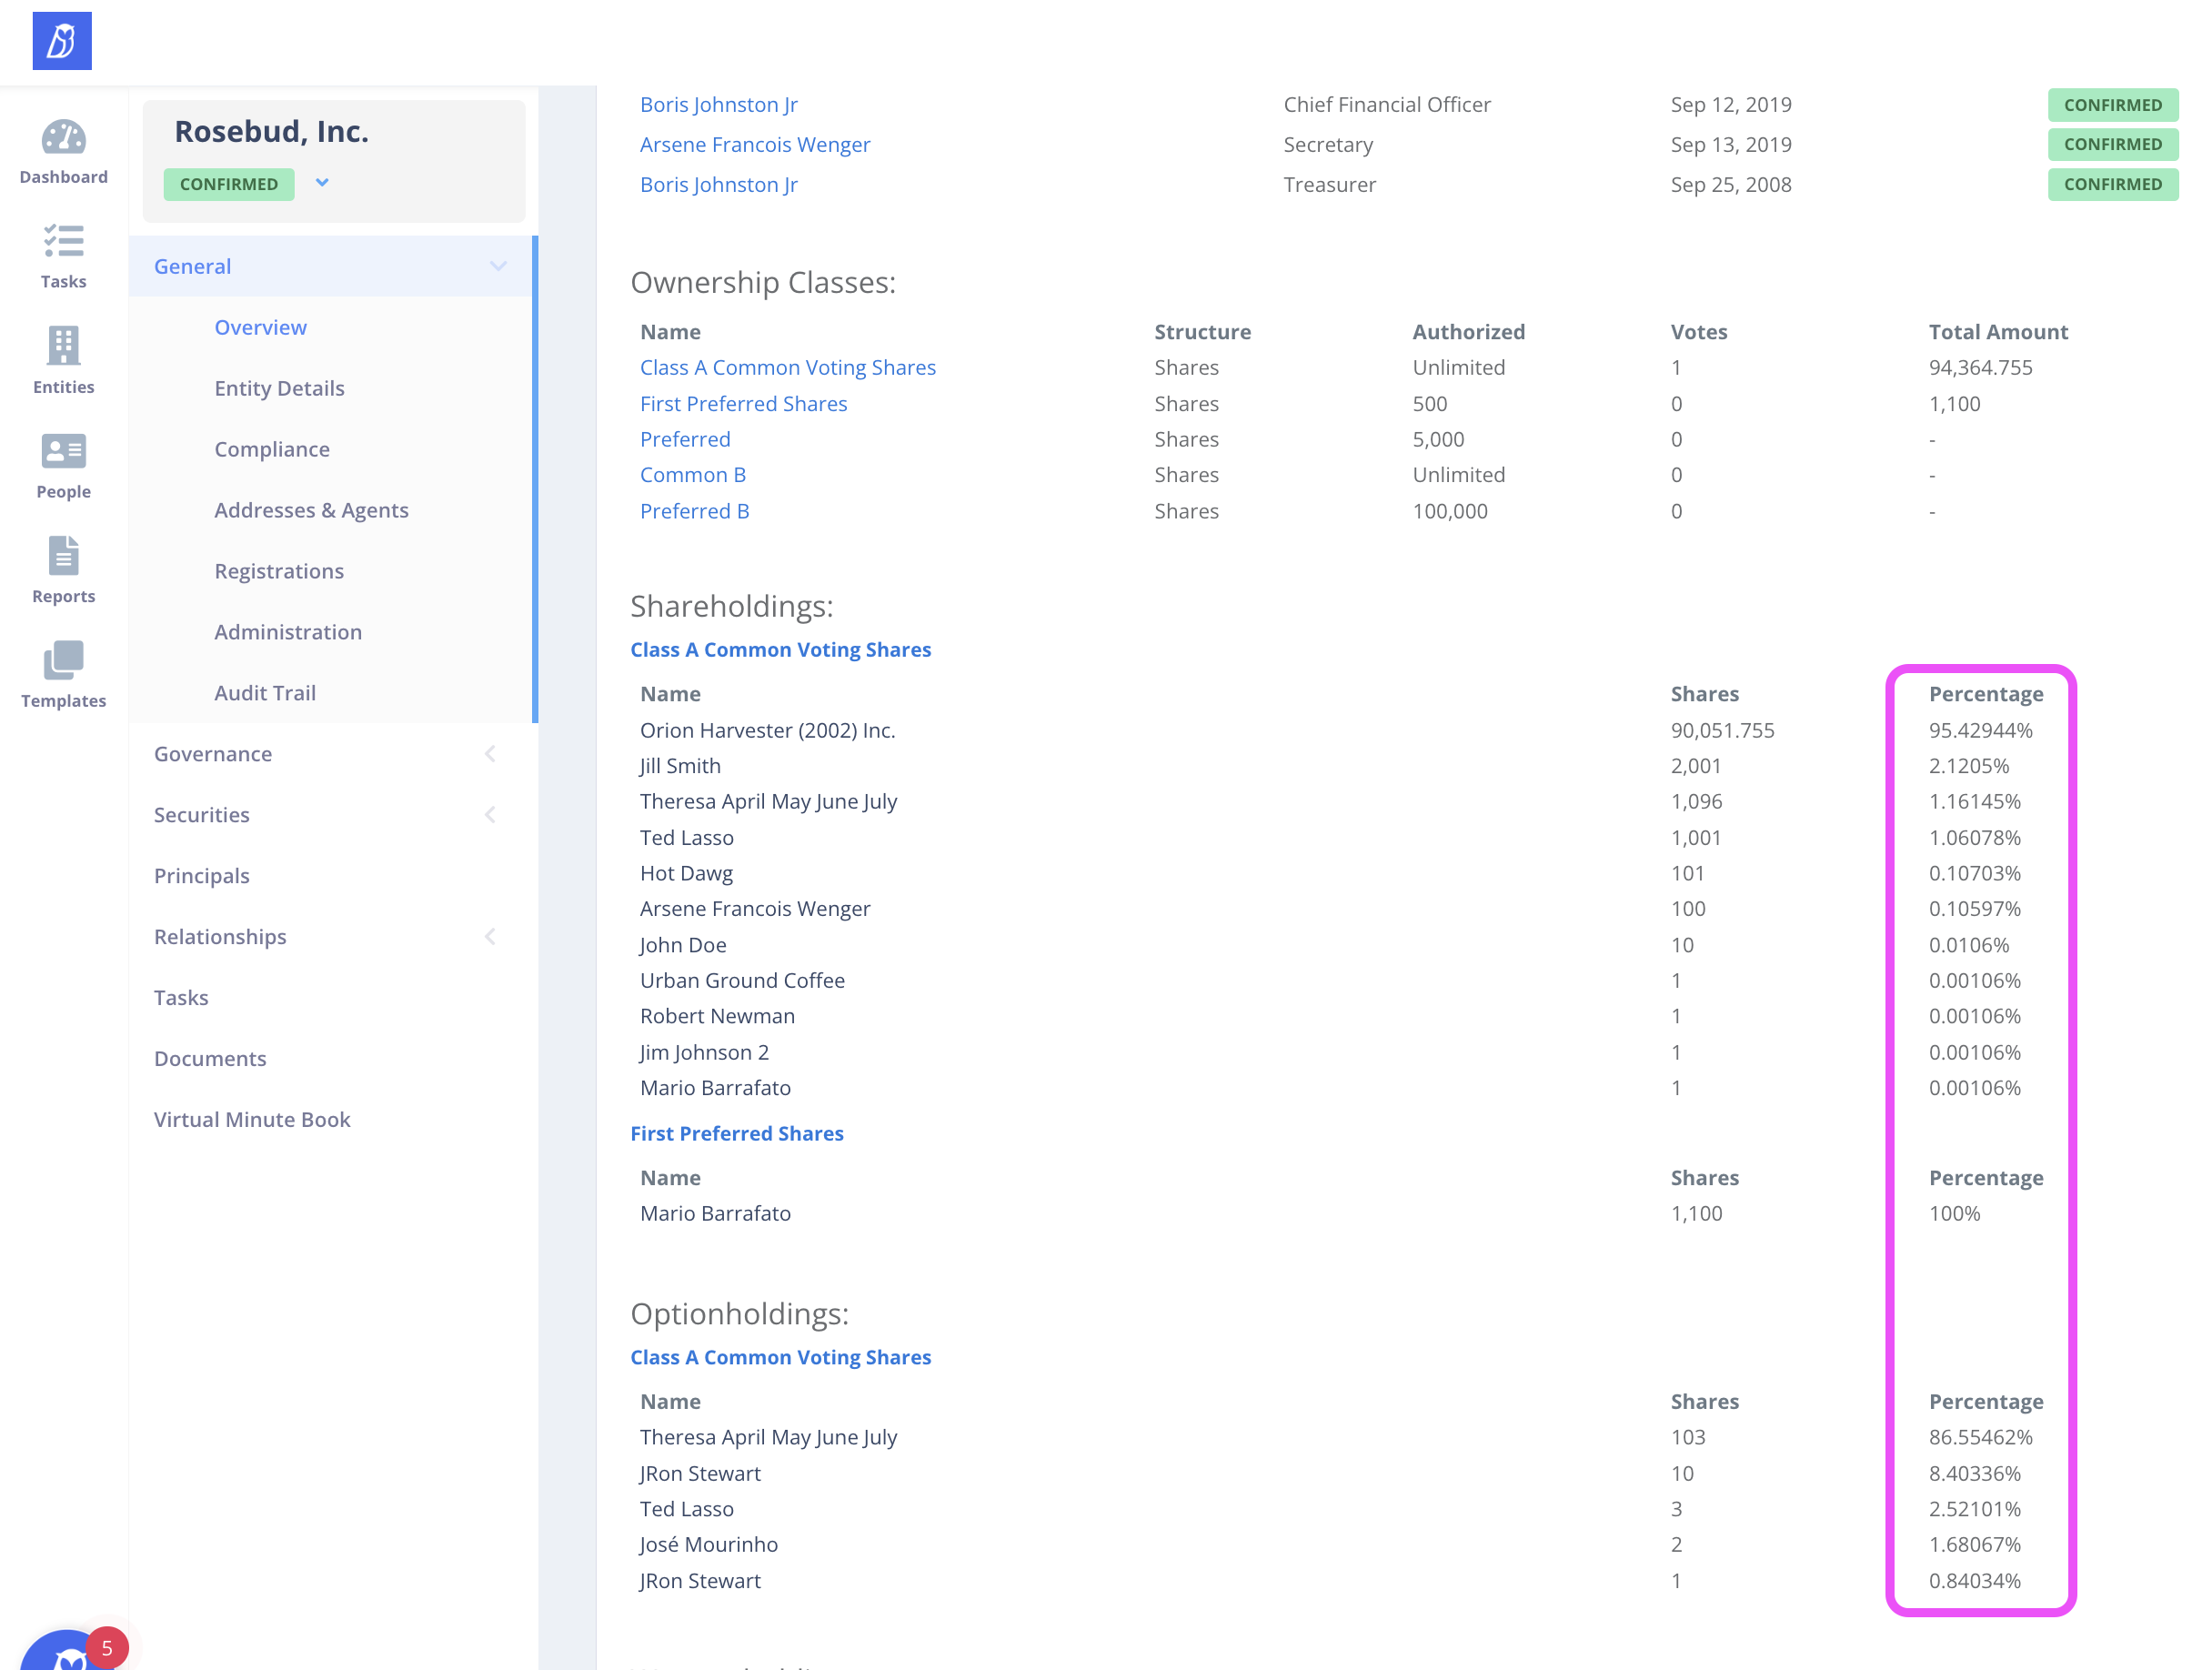2212x1670 pixels.
Task: Open dropdown arrow beside the entity's CONFIRMED status
Action: (x=322, y=183)
